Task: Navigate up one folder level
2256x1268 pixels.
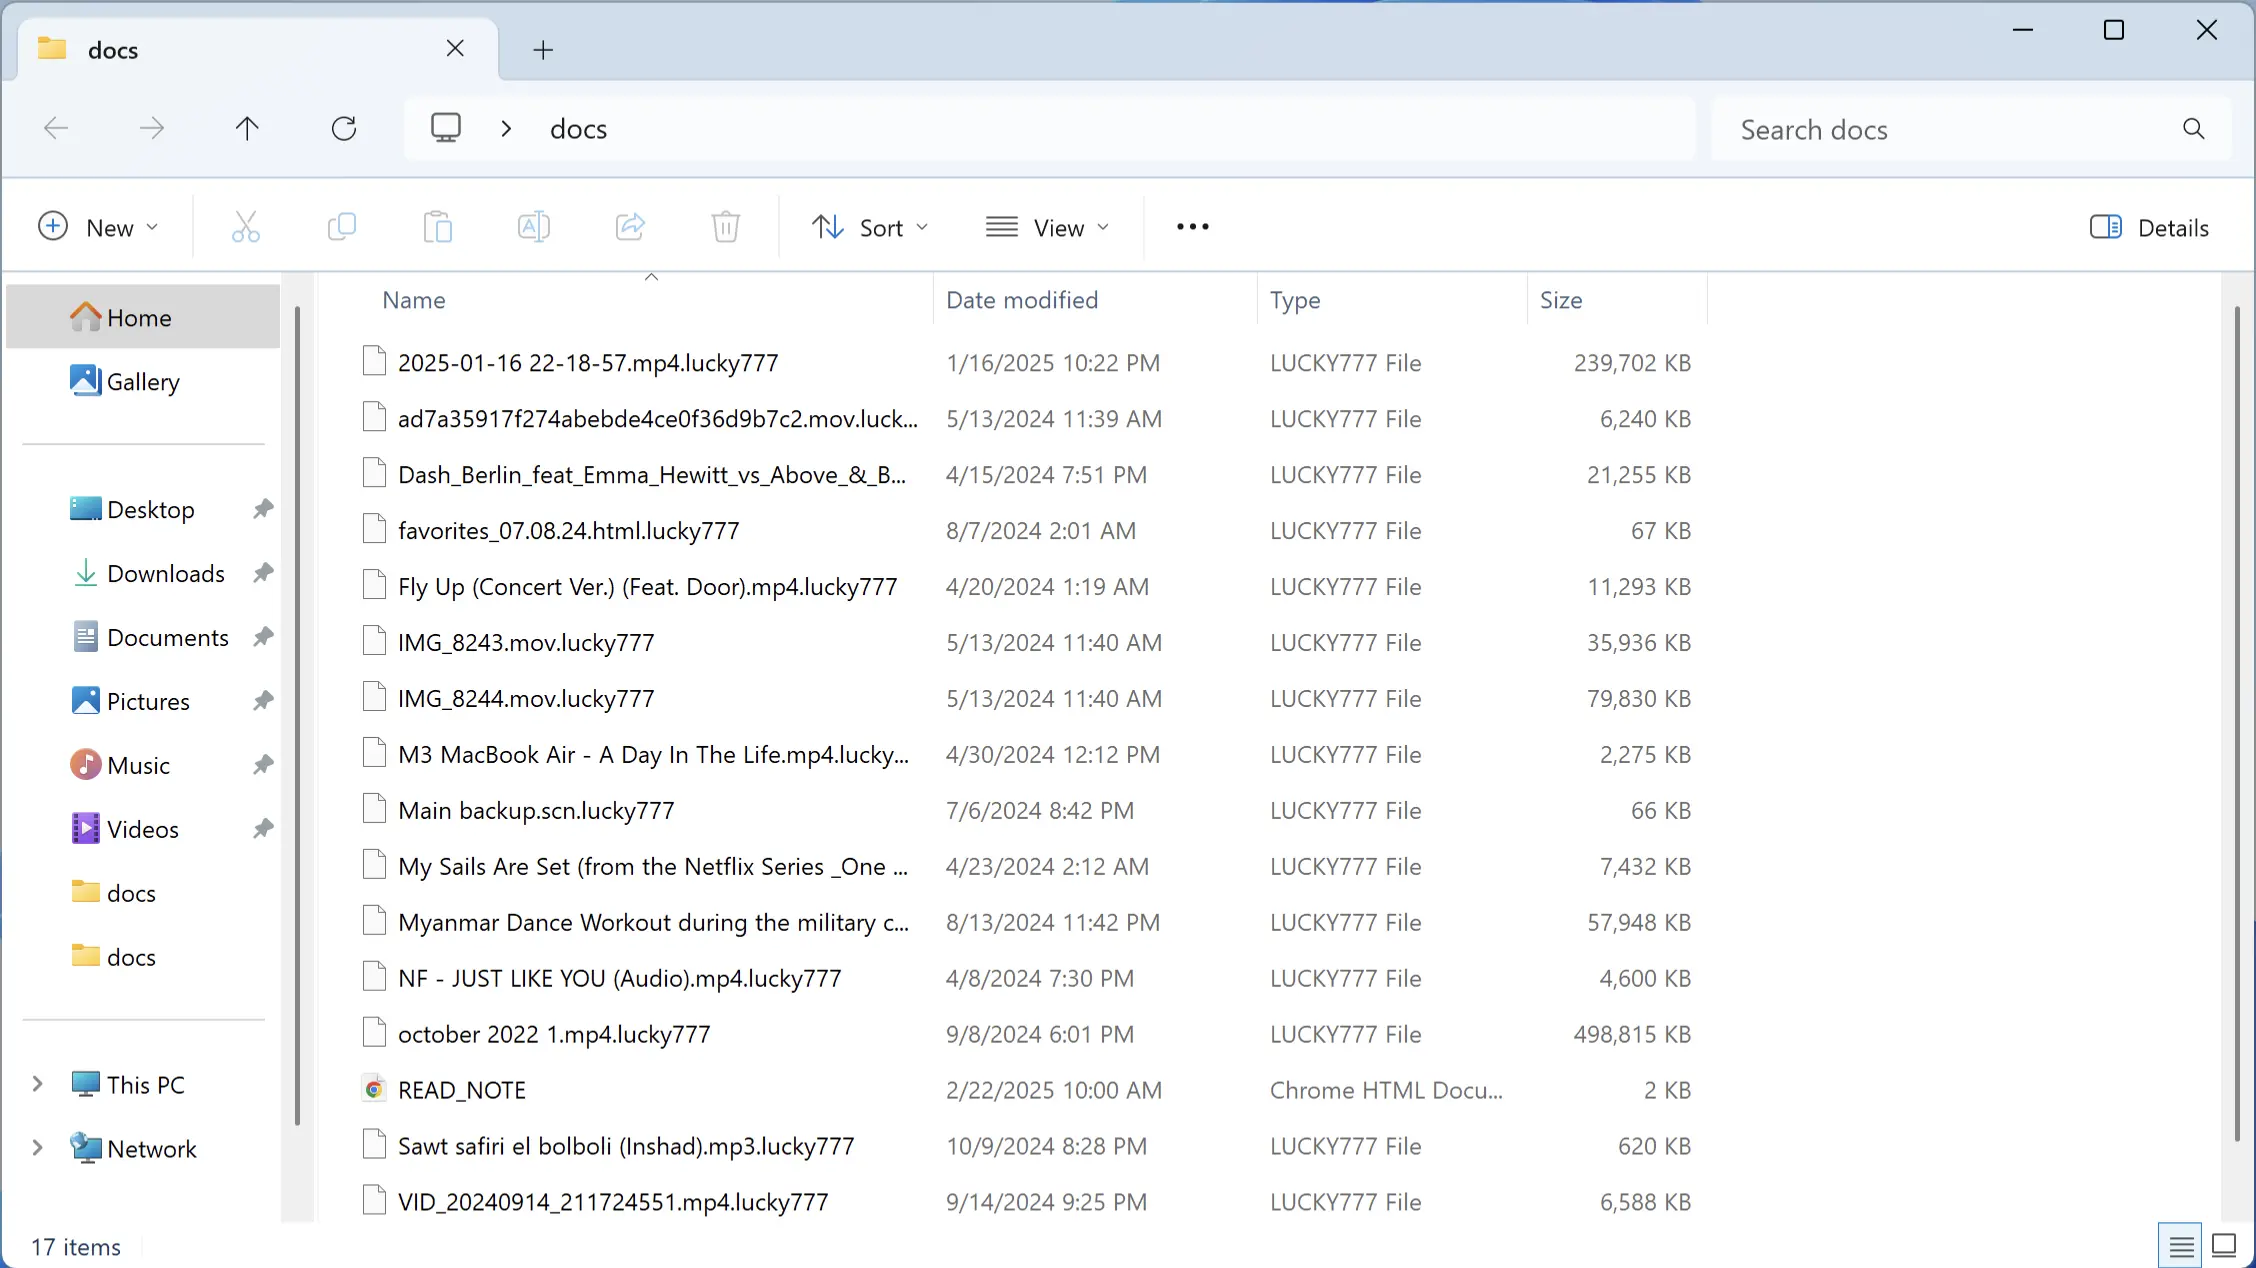Action: click(247, 128)
